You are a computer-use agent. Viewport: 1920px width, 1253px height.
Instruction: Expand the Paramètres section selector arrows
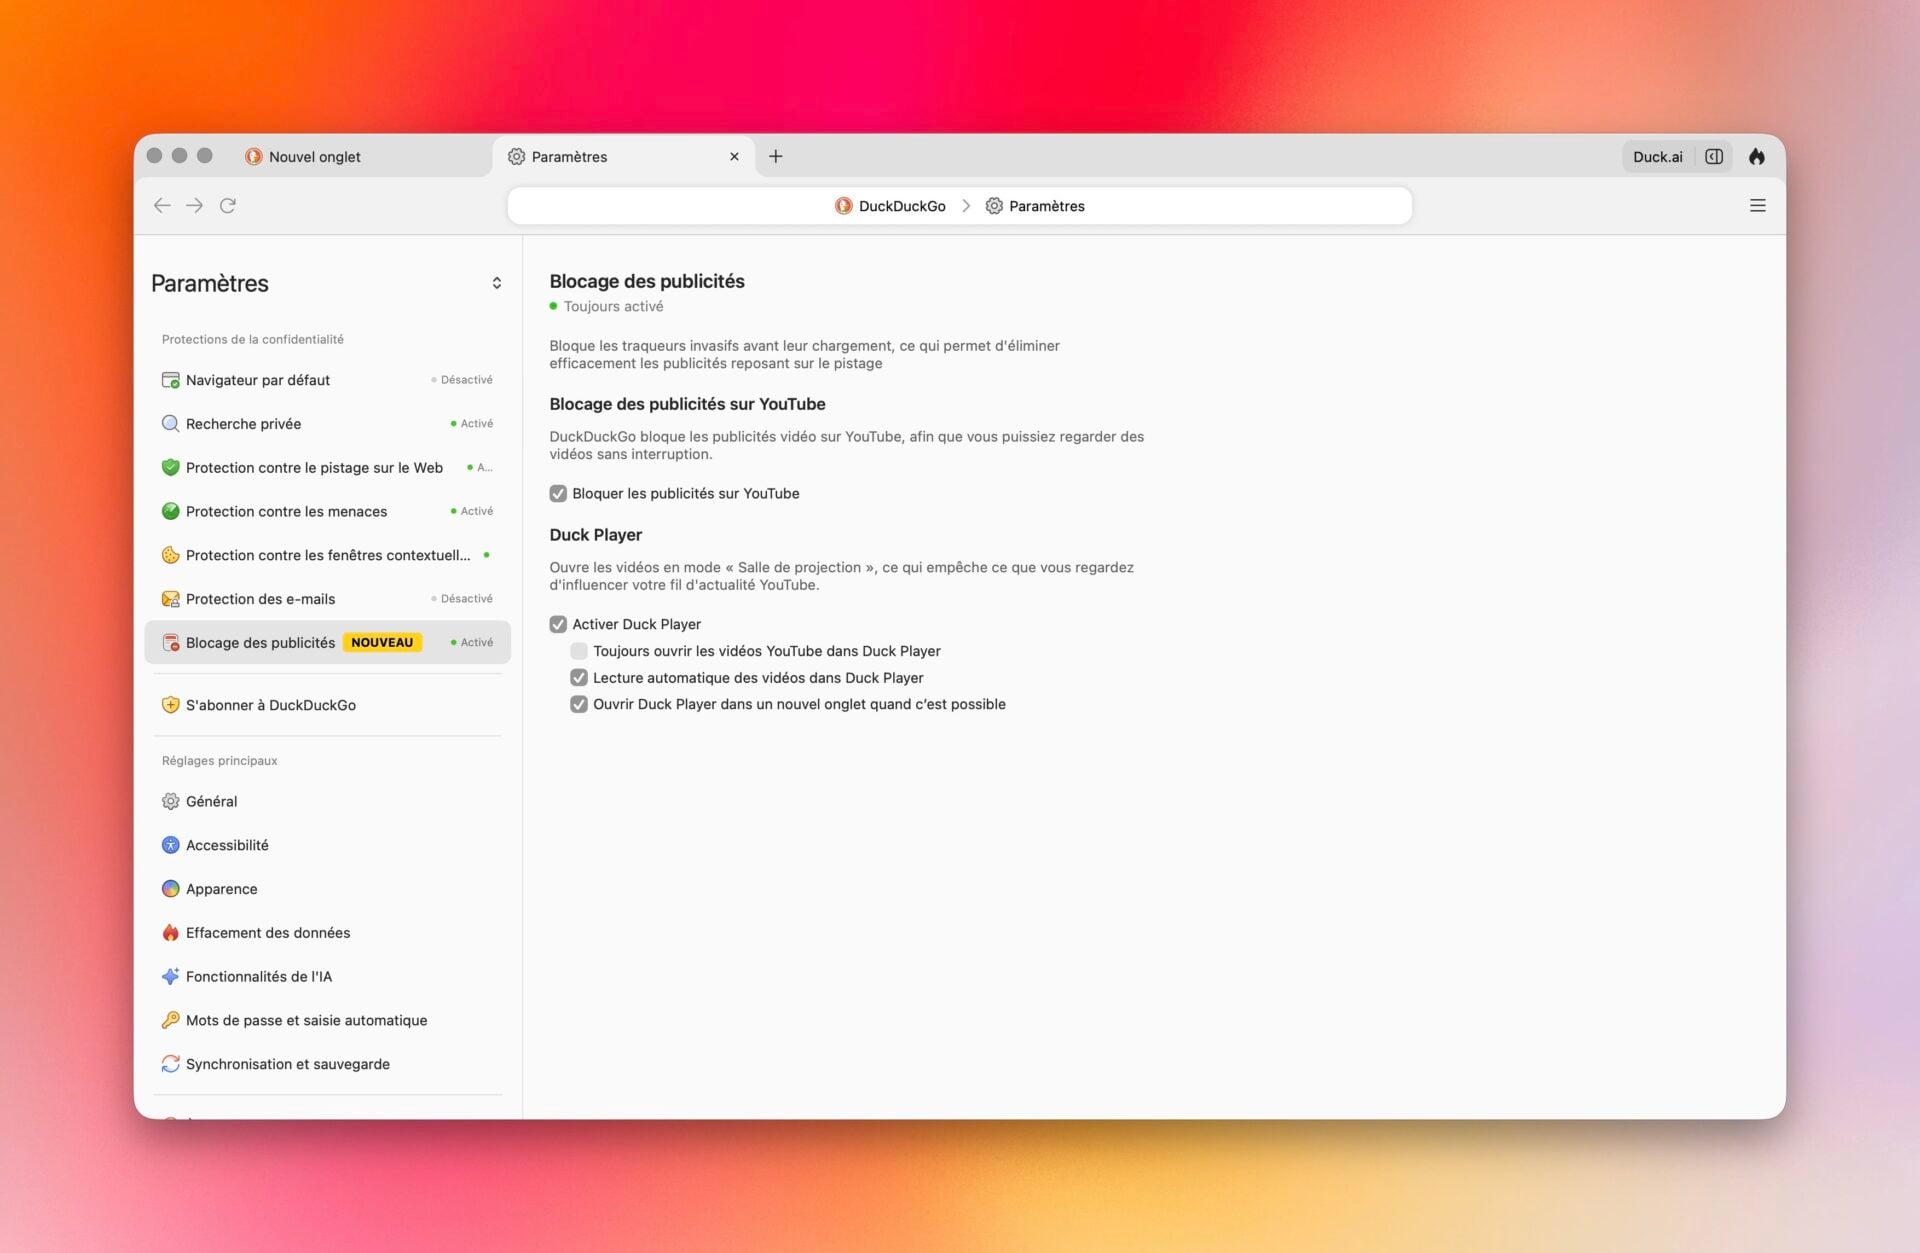point(496,284)
